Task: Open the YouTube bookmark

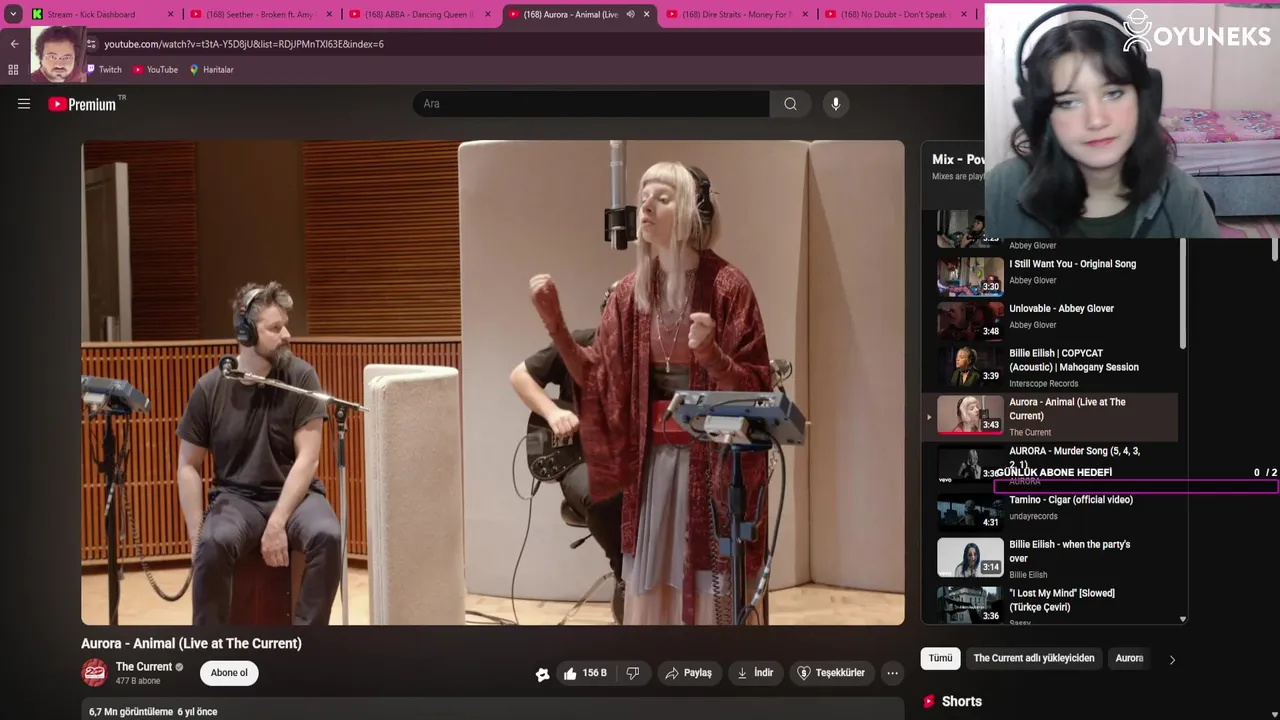Action: (155, 70)
